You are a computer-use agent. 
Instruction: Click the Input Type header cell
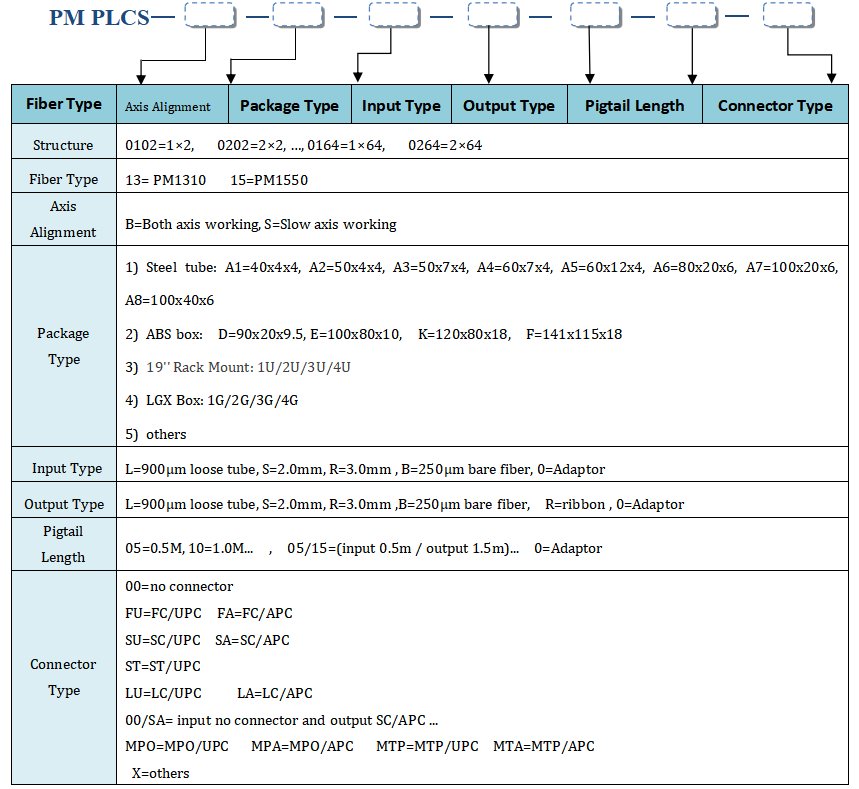pos(401,105)
